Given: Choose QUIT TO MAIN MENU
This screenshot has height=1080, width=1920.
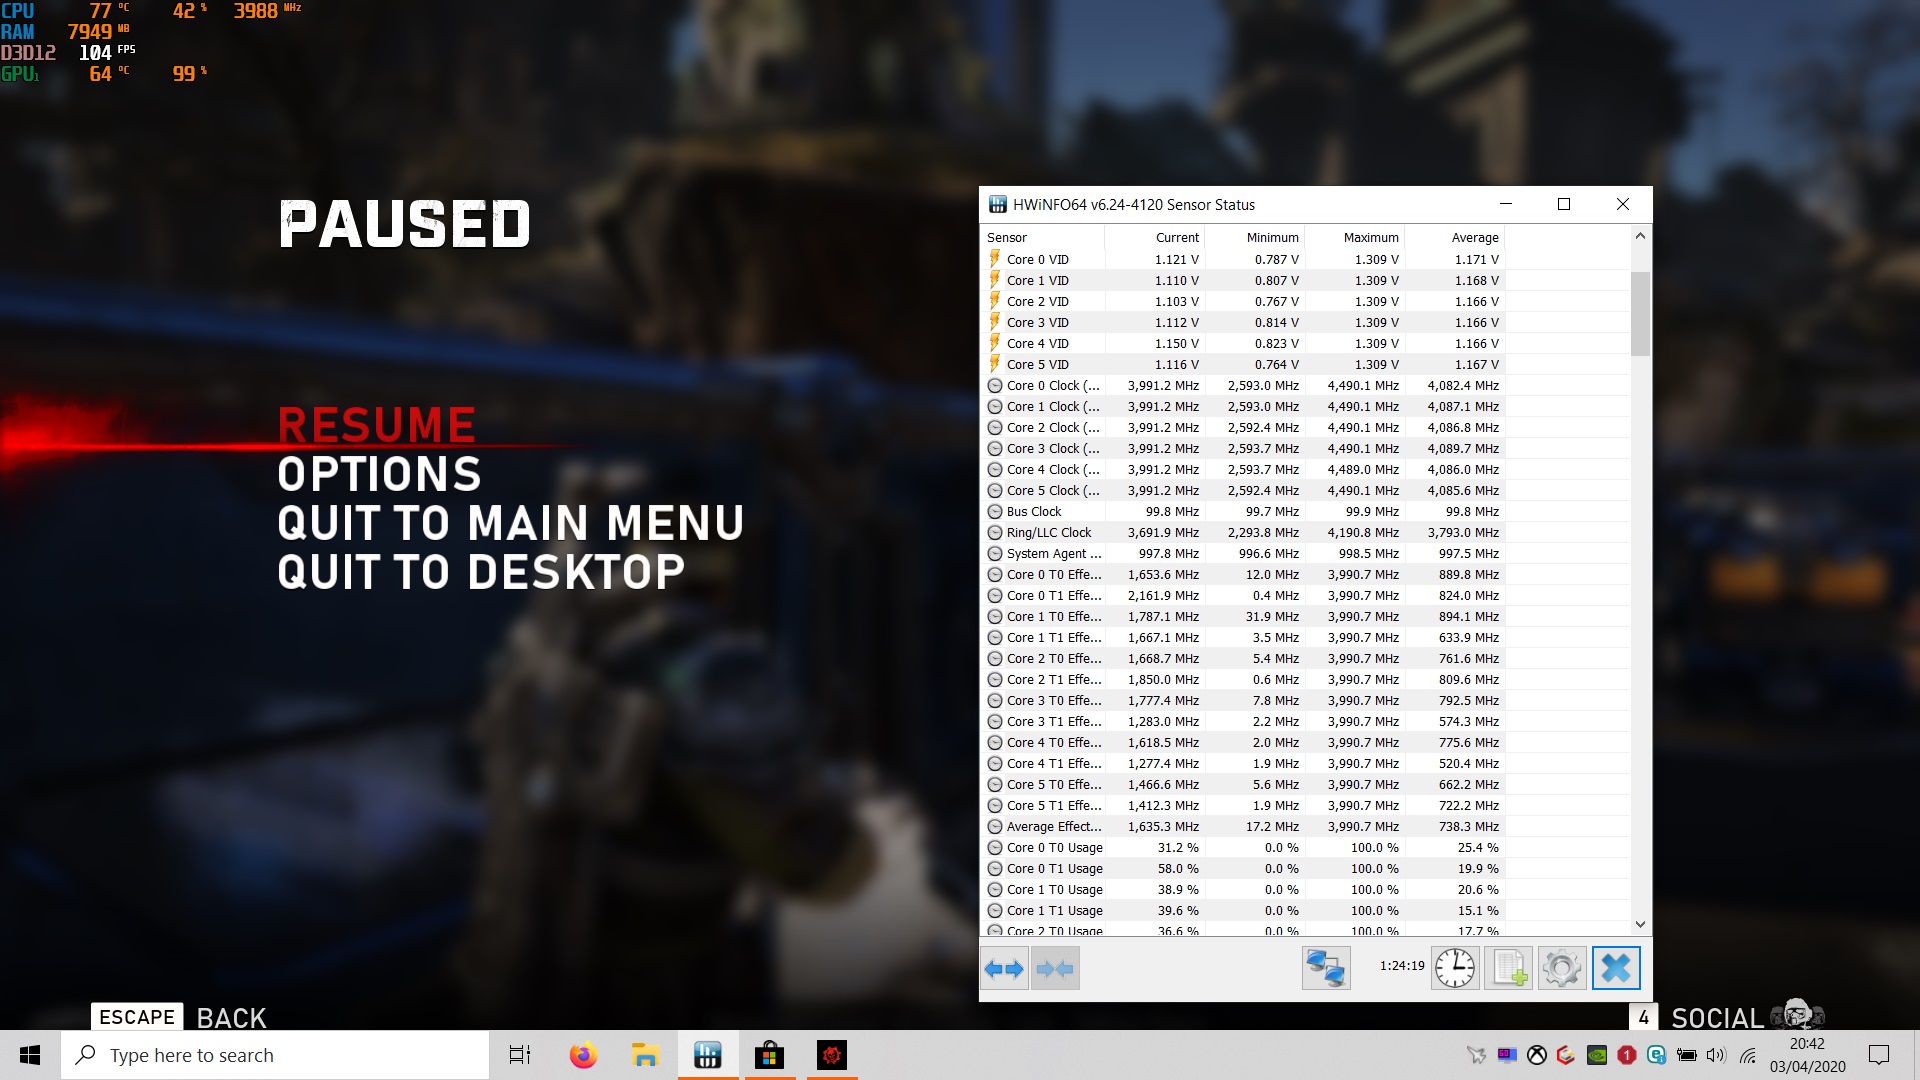Looking at the screenshot, I should coord(511,523).
